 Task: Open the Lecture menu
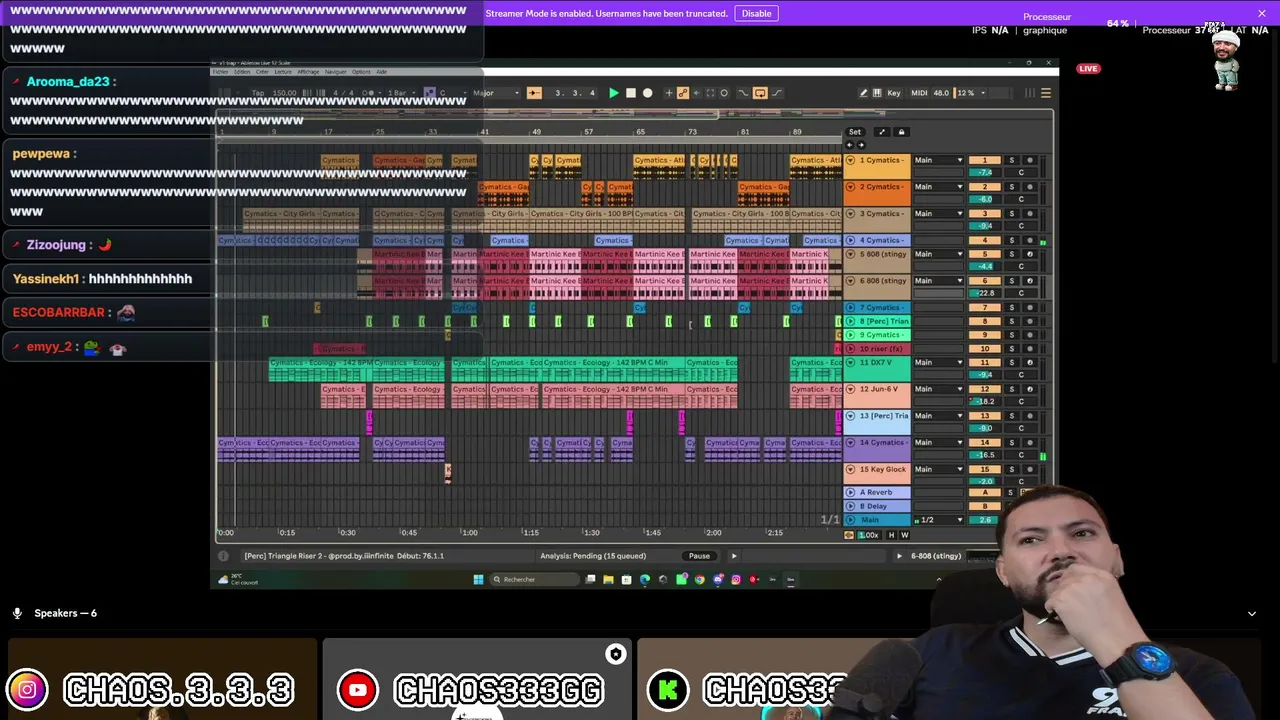pos(283,72)
